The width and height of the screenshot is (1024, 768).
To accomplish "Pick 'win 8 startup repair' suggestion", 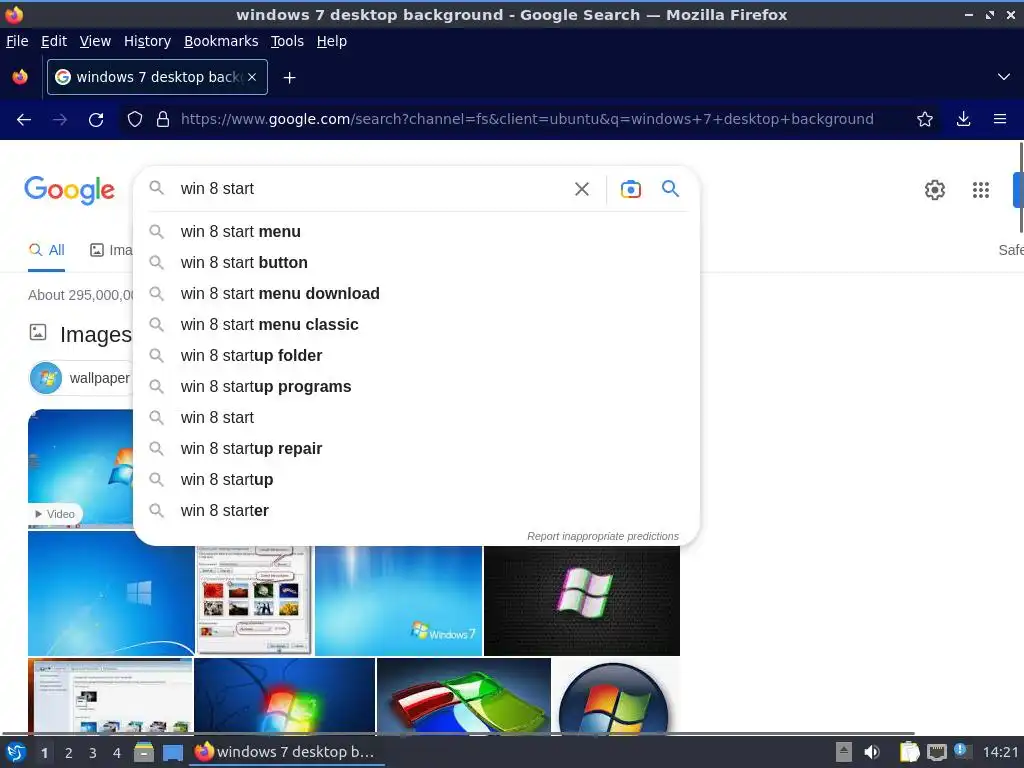I will pos(416,449).
